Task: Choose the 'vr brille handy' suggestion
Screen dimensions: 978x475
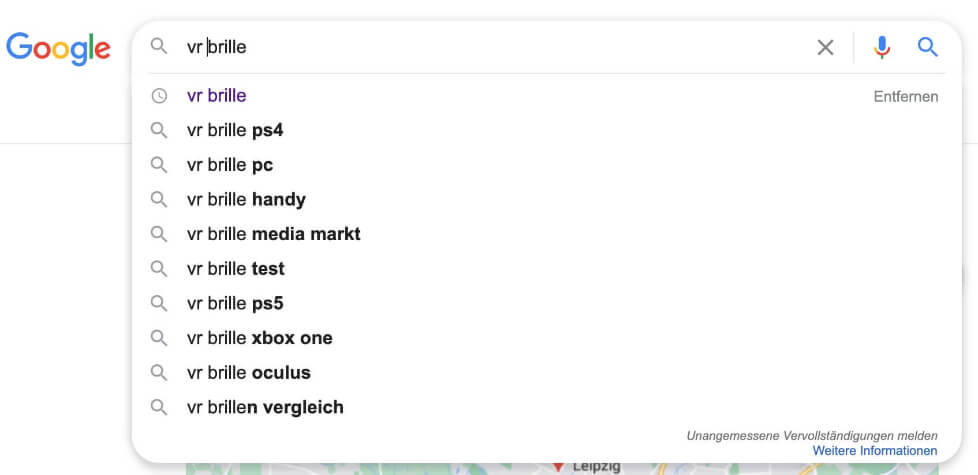Action: [x=246, y=199]
